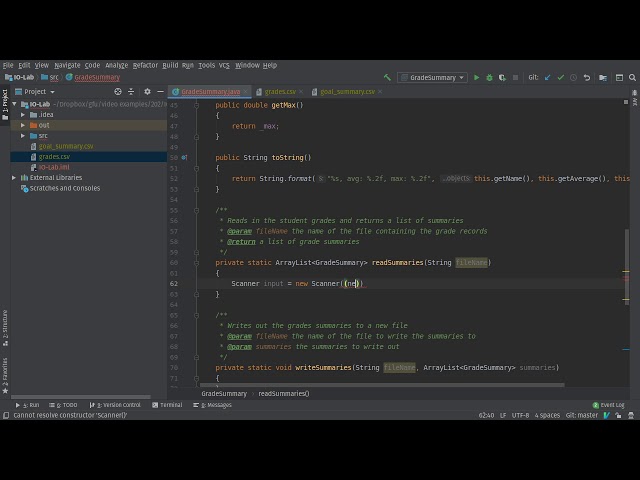640x480 pixels.
Task: Open the TODO tool window
Action: pos(63,405)
